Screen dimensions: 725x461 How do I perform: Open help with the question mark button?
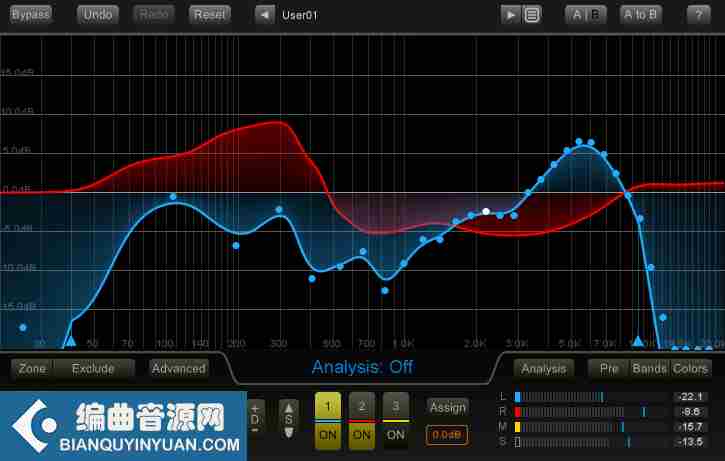pyautogui.click(x=699, y=15)
